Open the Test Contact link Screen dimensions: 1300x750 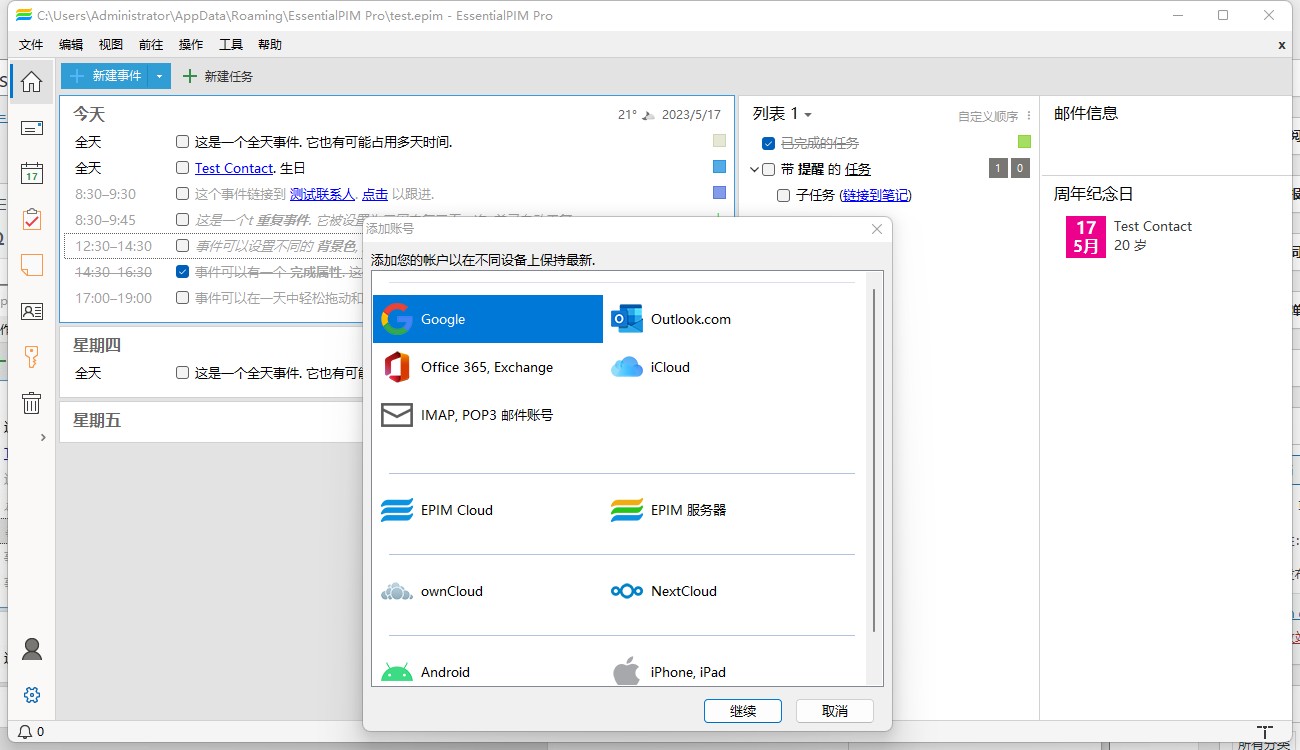[234, 168]
